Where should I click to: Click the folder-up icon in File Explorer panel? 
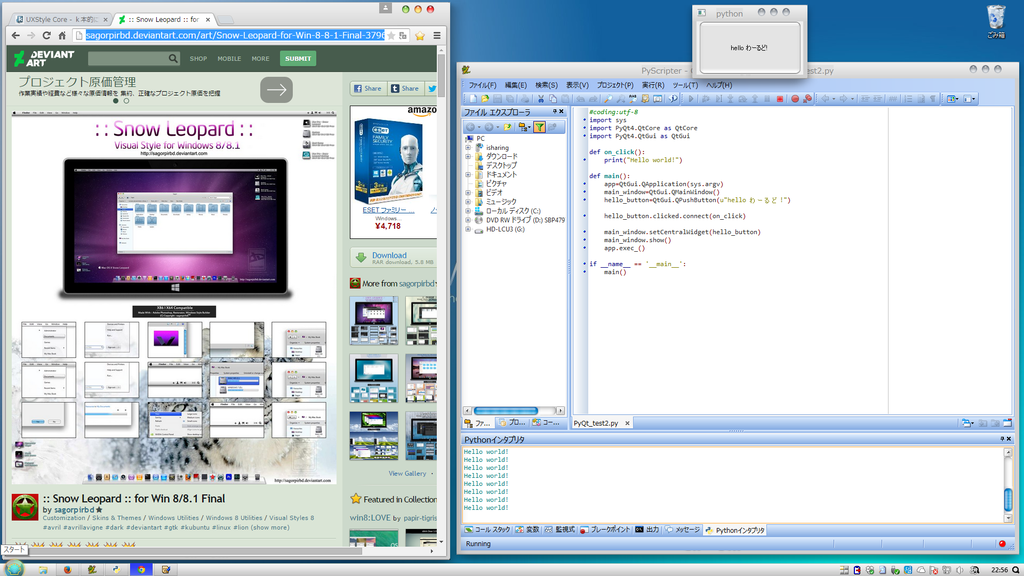[507, 127]
